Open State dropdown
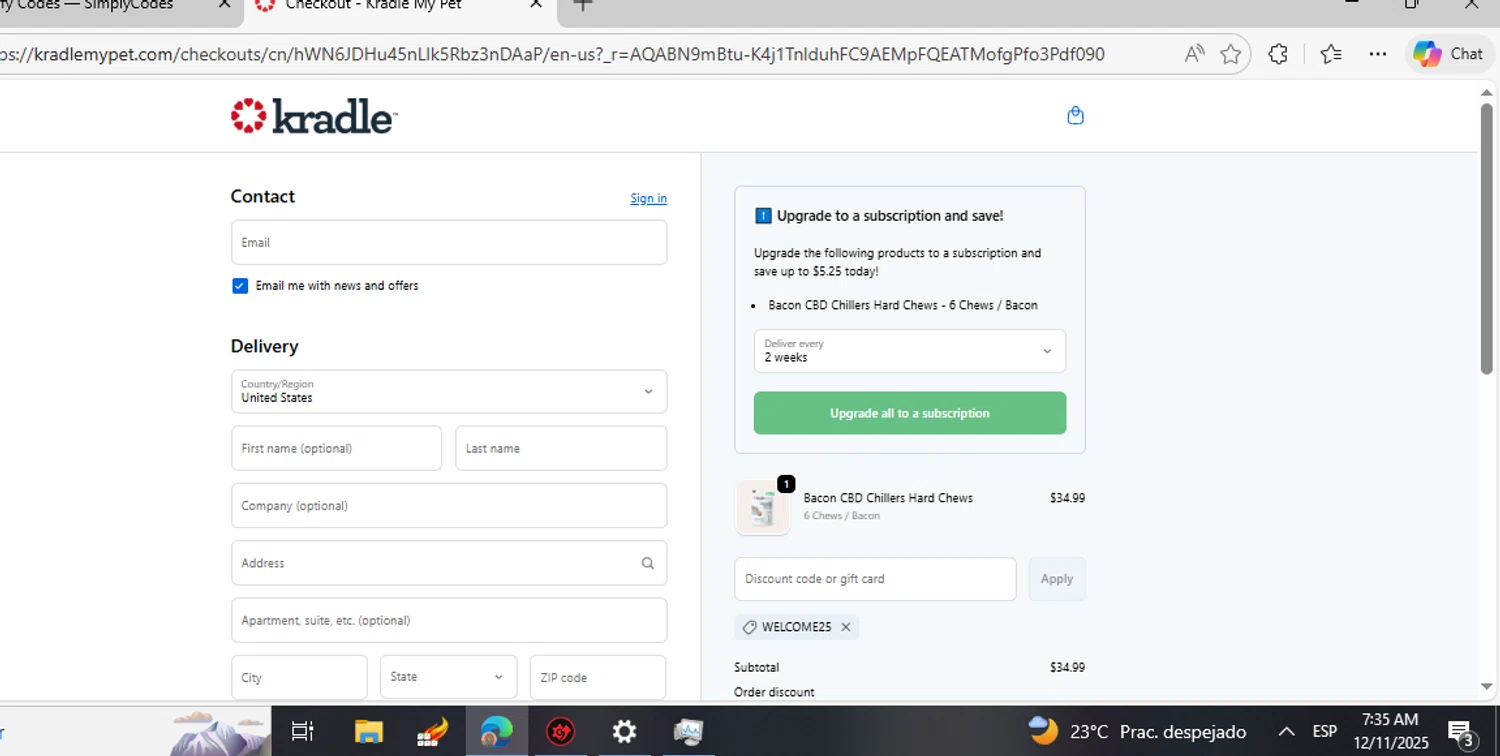1500x756 pixels. tap(448, 677)
